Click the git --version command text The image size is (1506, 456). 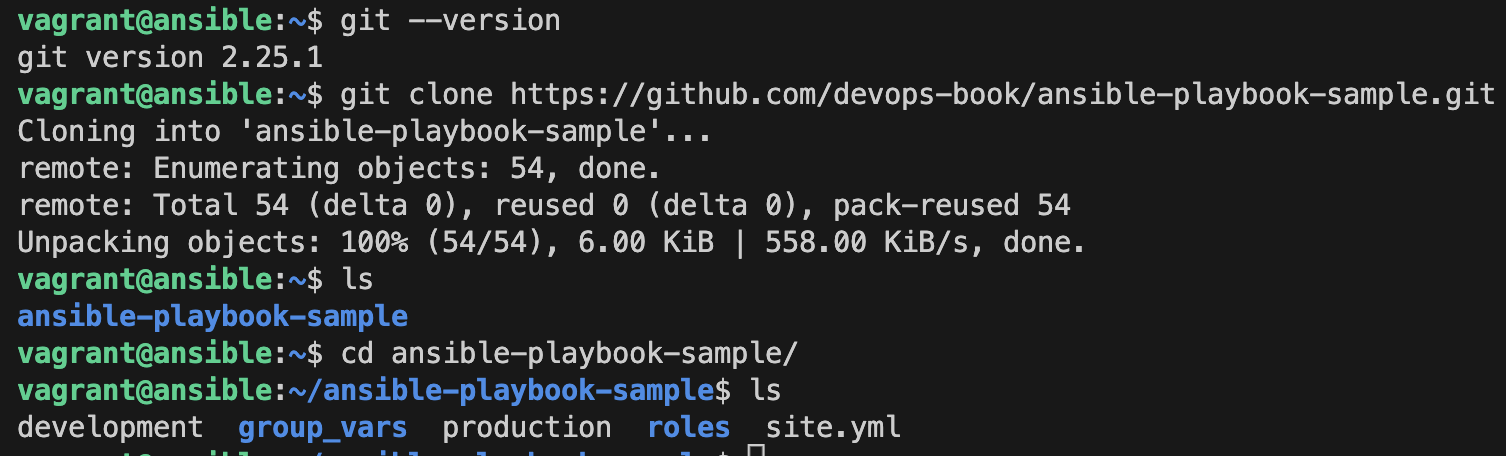[450, 21]
